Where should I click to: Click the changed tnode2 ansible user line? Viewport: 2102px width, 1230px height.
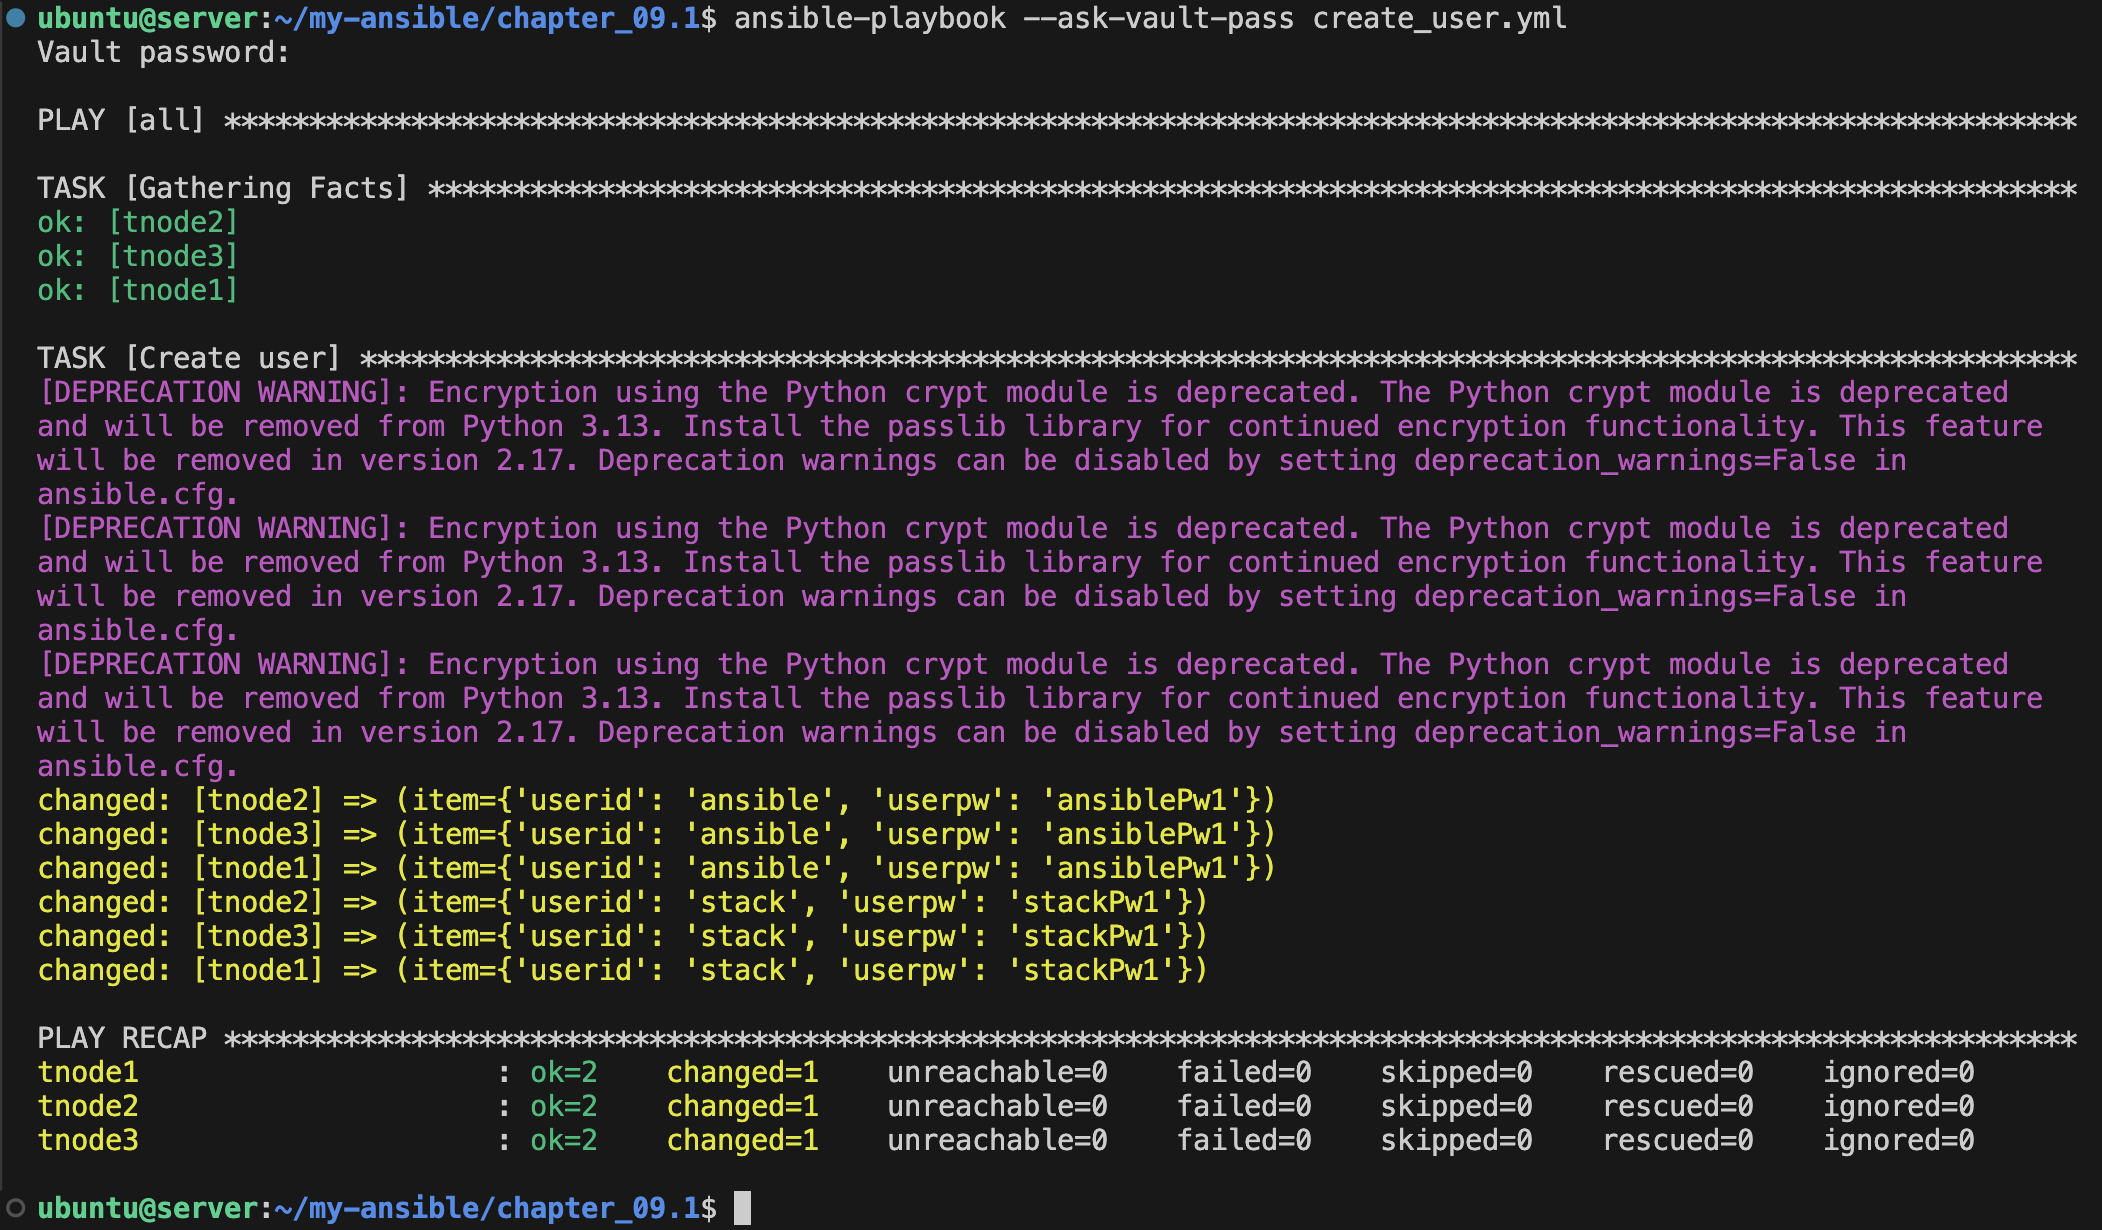click(656, 800)
